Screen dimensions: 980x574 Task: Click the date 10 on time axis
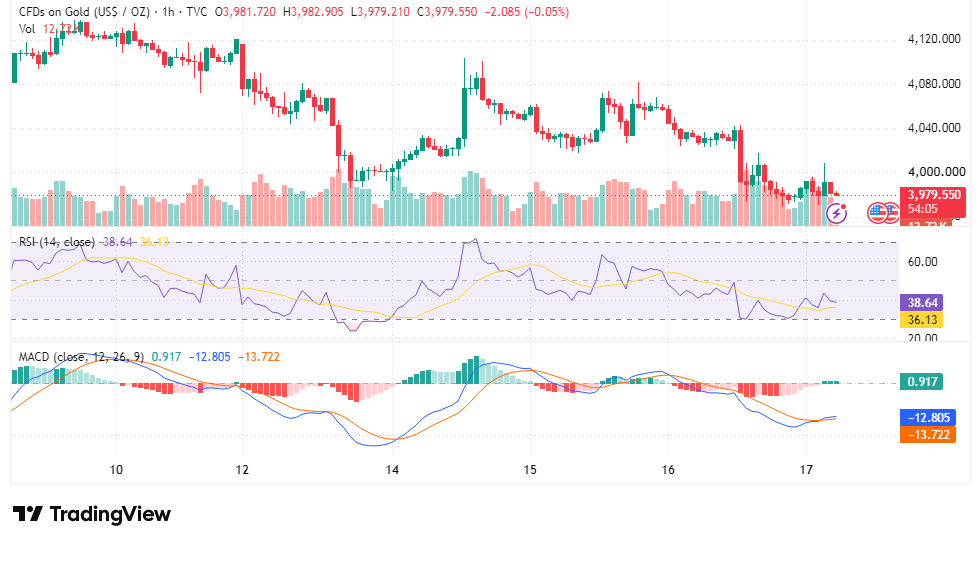tap(116, 470)
